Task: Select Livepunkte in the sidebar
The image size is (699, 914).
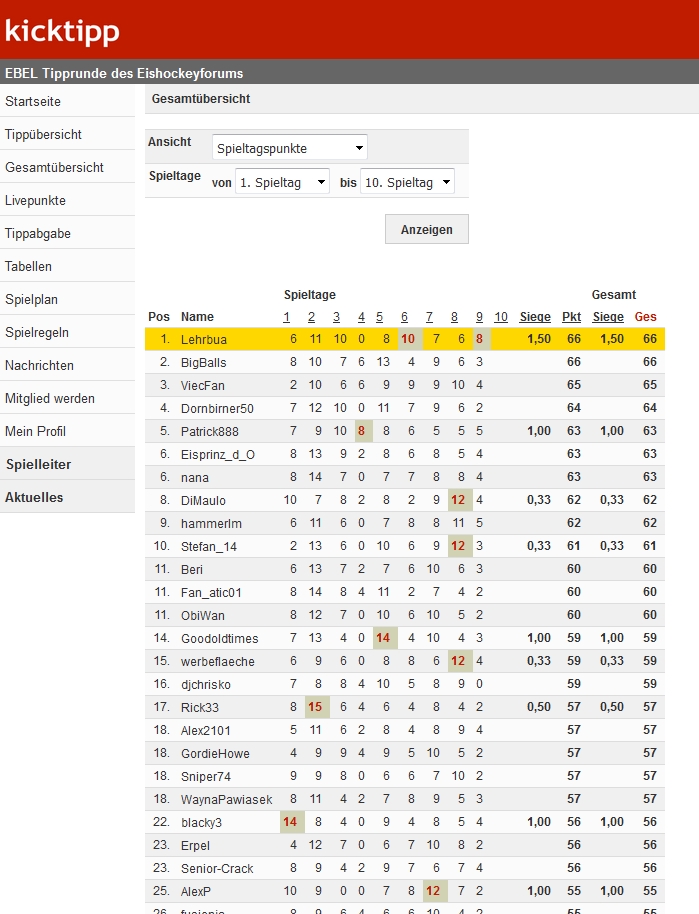Action: 35,200
